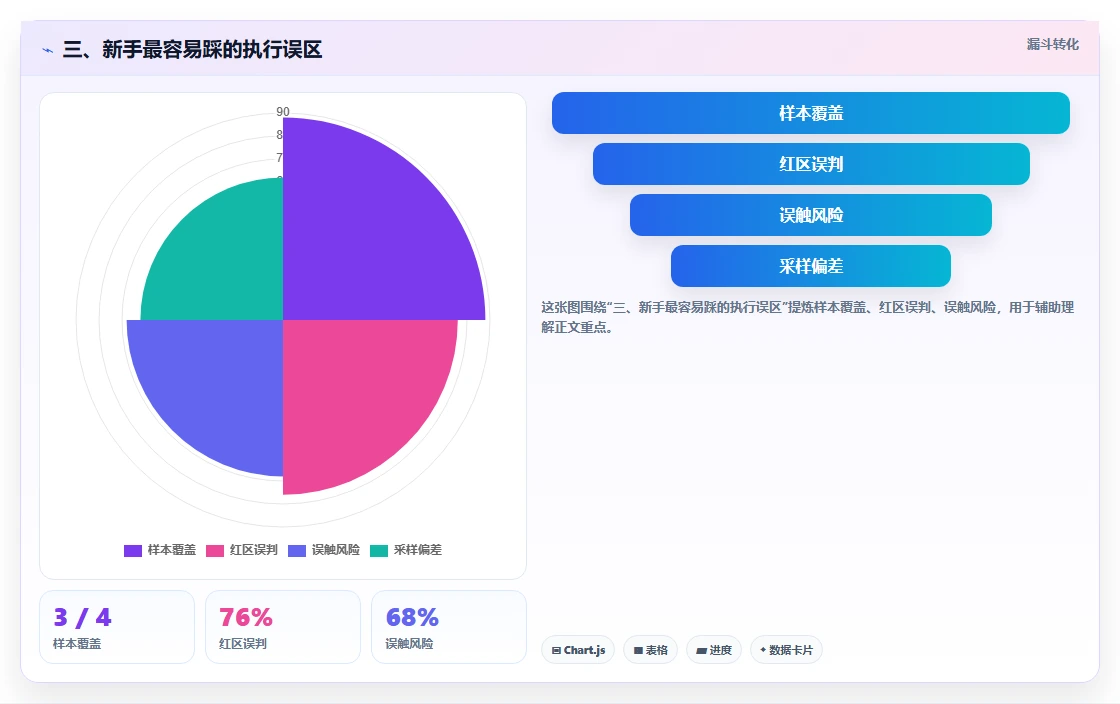Click the sparkle icon in 数据卡片 chip
The width and height of the screenshot is (1120, 704).
click(763, 650)
